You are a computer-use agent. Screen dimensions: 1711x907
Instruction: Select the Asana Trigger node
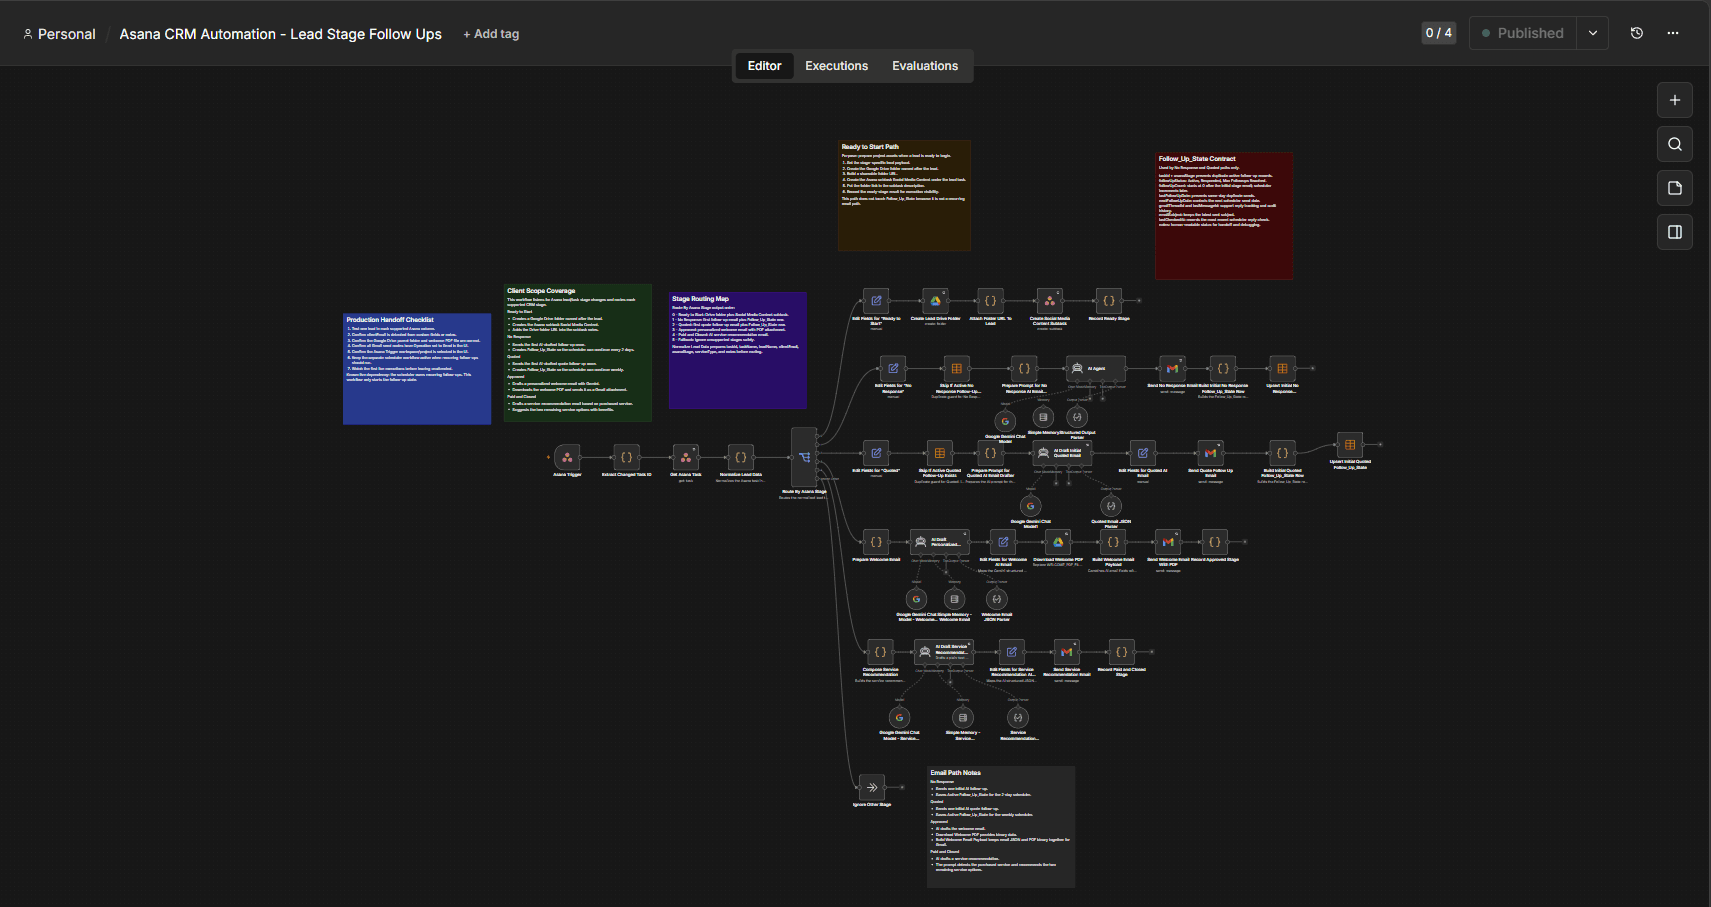click(567, 457)
